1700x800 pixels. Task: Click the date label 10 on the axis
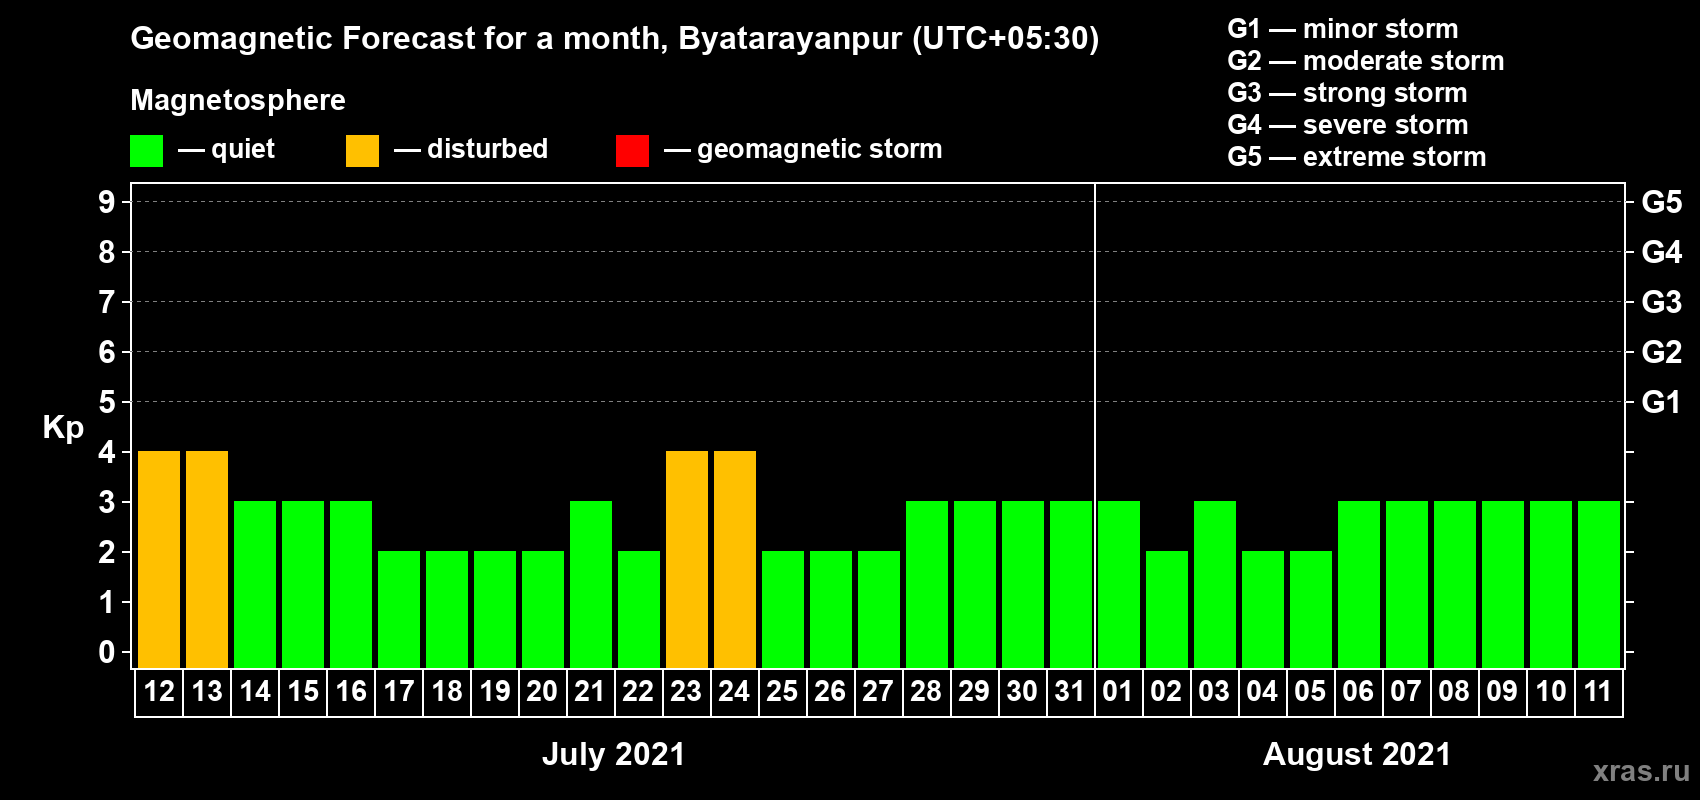(1551, 692)
